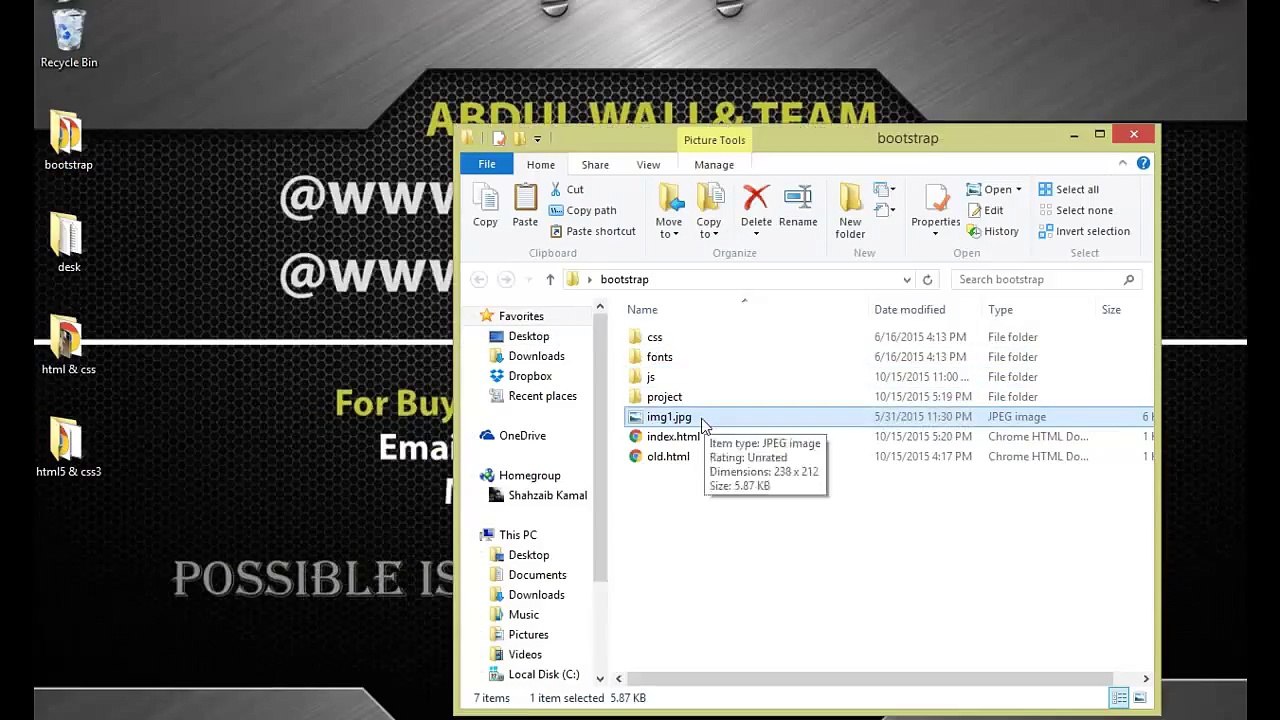Click the horizontal scrollbar in file list
Screen dimensions: 1280x720
(868, 679)
